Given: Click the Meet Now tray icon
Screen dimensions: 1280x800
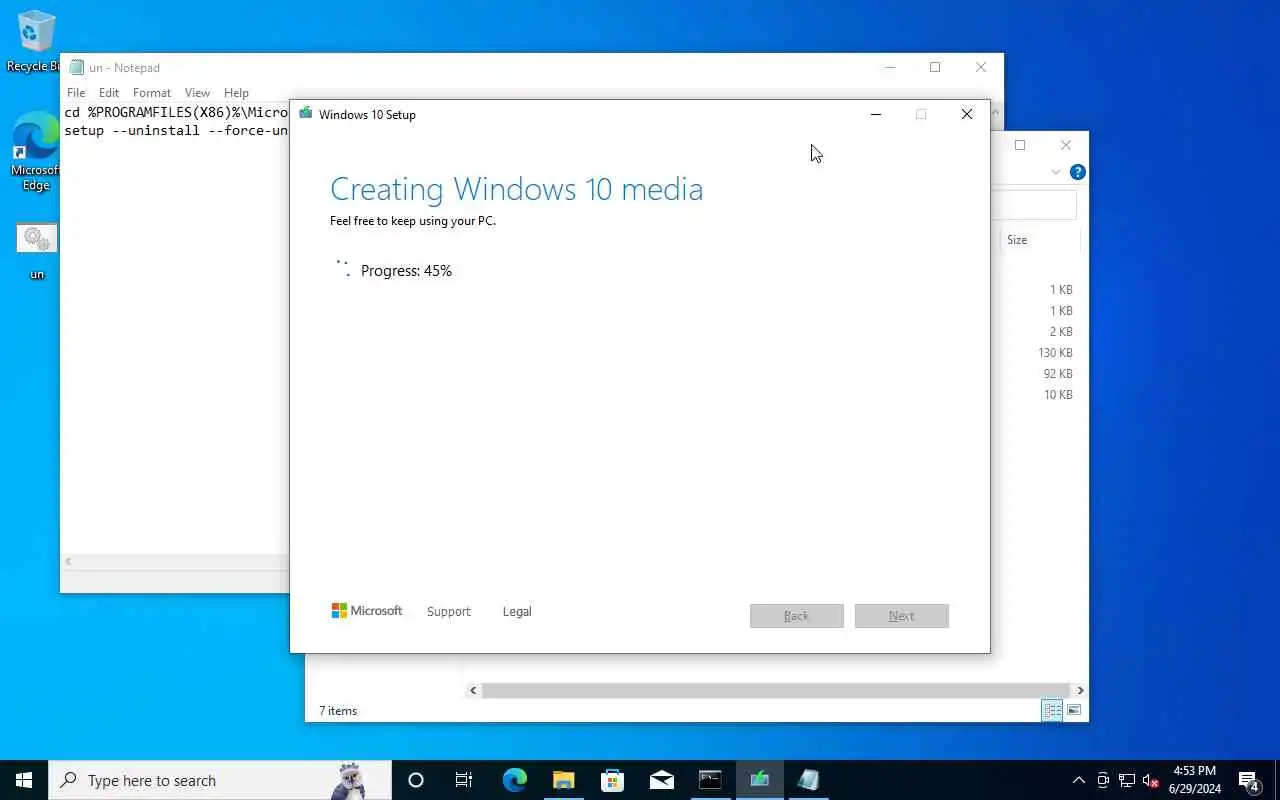Looking at the screenshot, I should pyautogui.click(x=1103, y=780).
